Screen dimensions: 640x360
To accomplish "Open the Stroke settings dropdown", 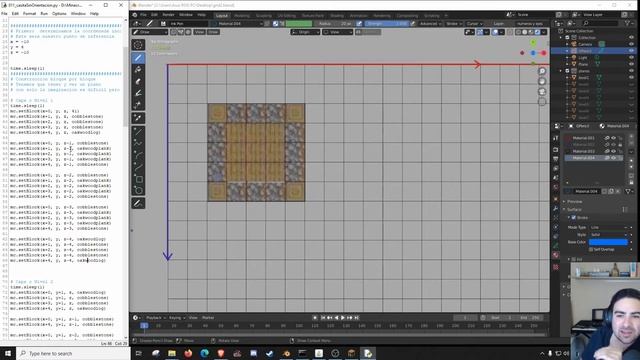I will pyautogui.click(x=453, y=24).
